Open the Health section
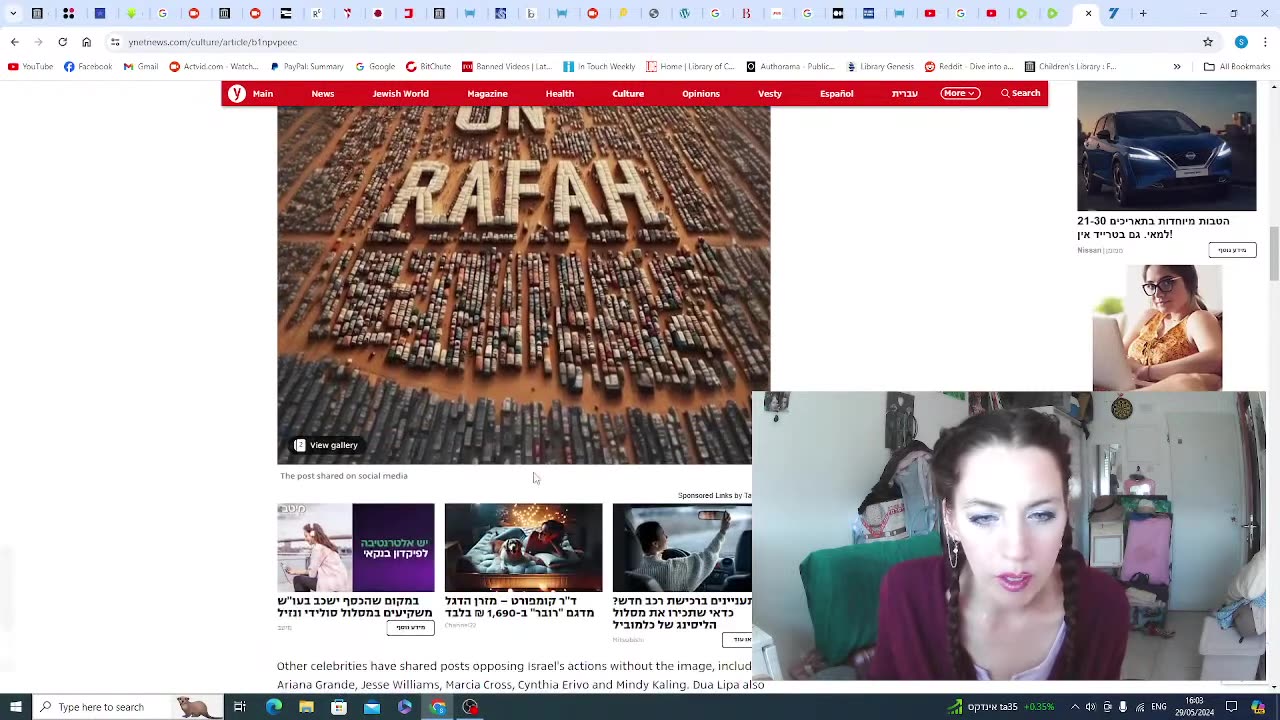 [559, 94]
